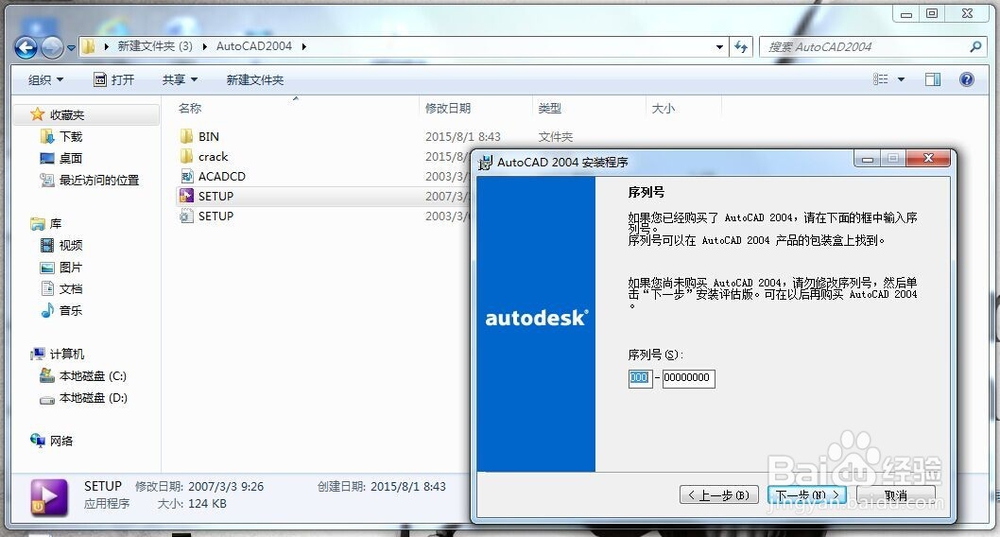Open the view options dropdown arrow
Screen dimensions: 1000x537
click(901, 80)
